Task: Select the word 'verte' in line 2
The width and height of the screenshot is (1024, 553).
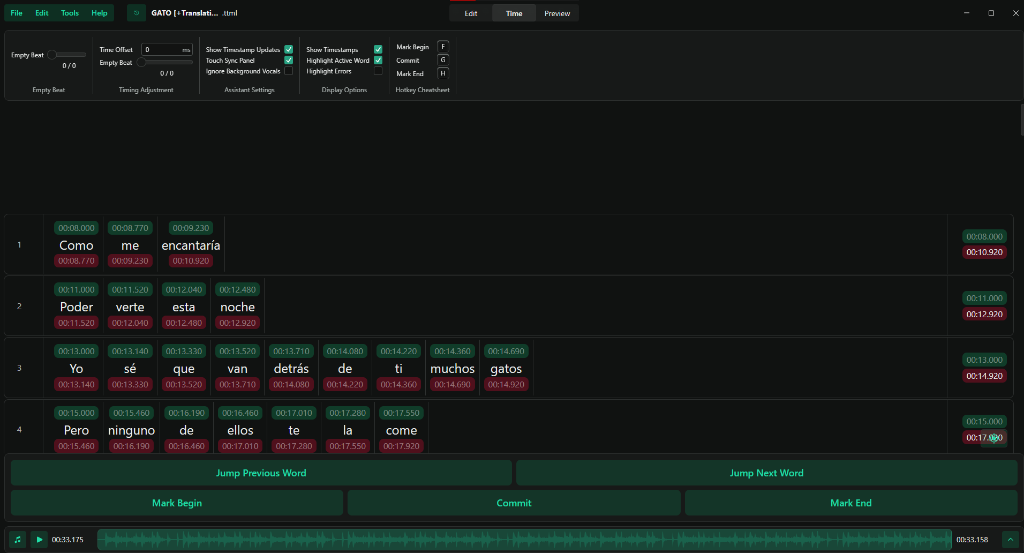Action: pyautogui.click(x=130, y=307)
